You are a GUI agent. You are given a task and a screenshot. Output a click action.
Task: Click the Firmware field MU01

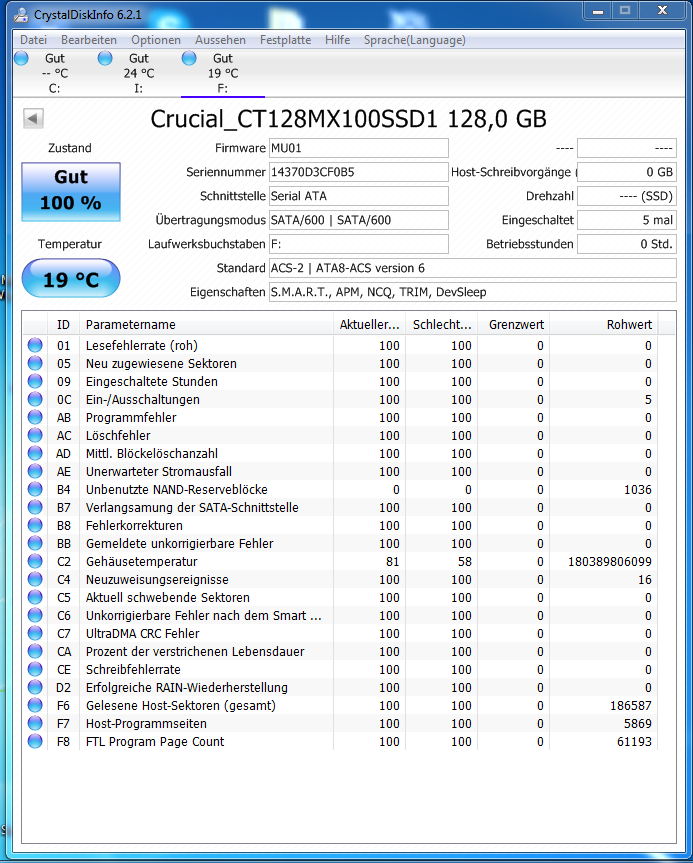pos(359,148)
